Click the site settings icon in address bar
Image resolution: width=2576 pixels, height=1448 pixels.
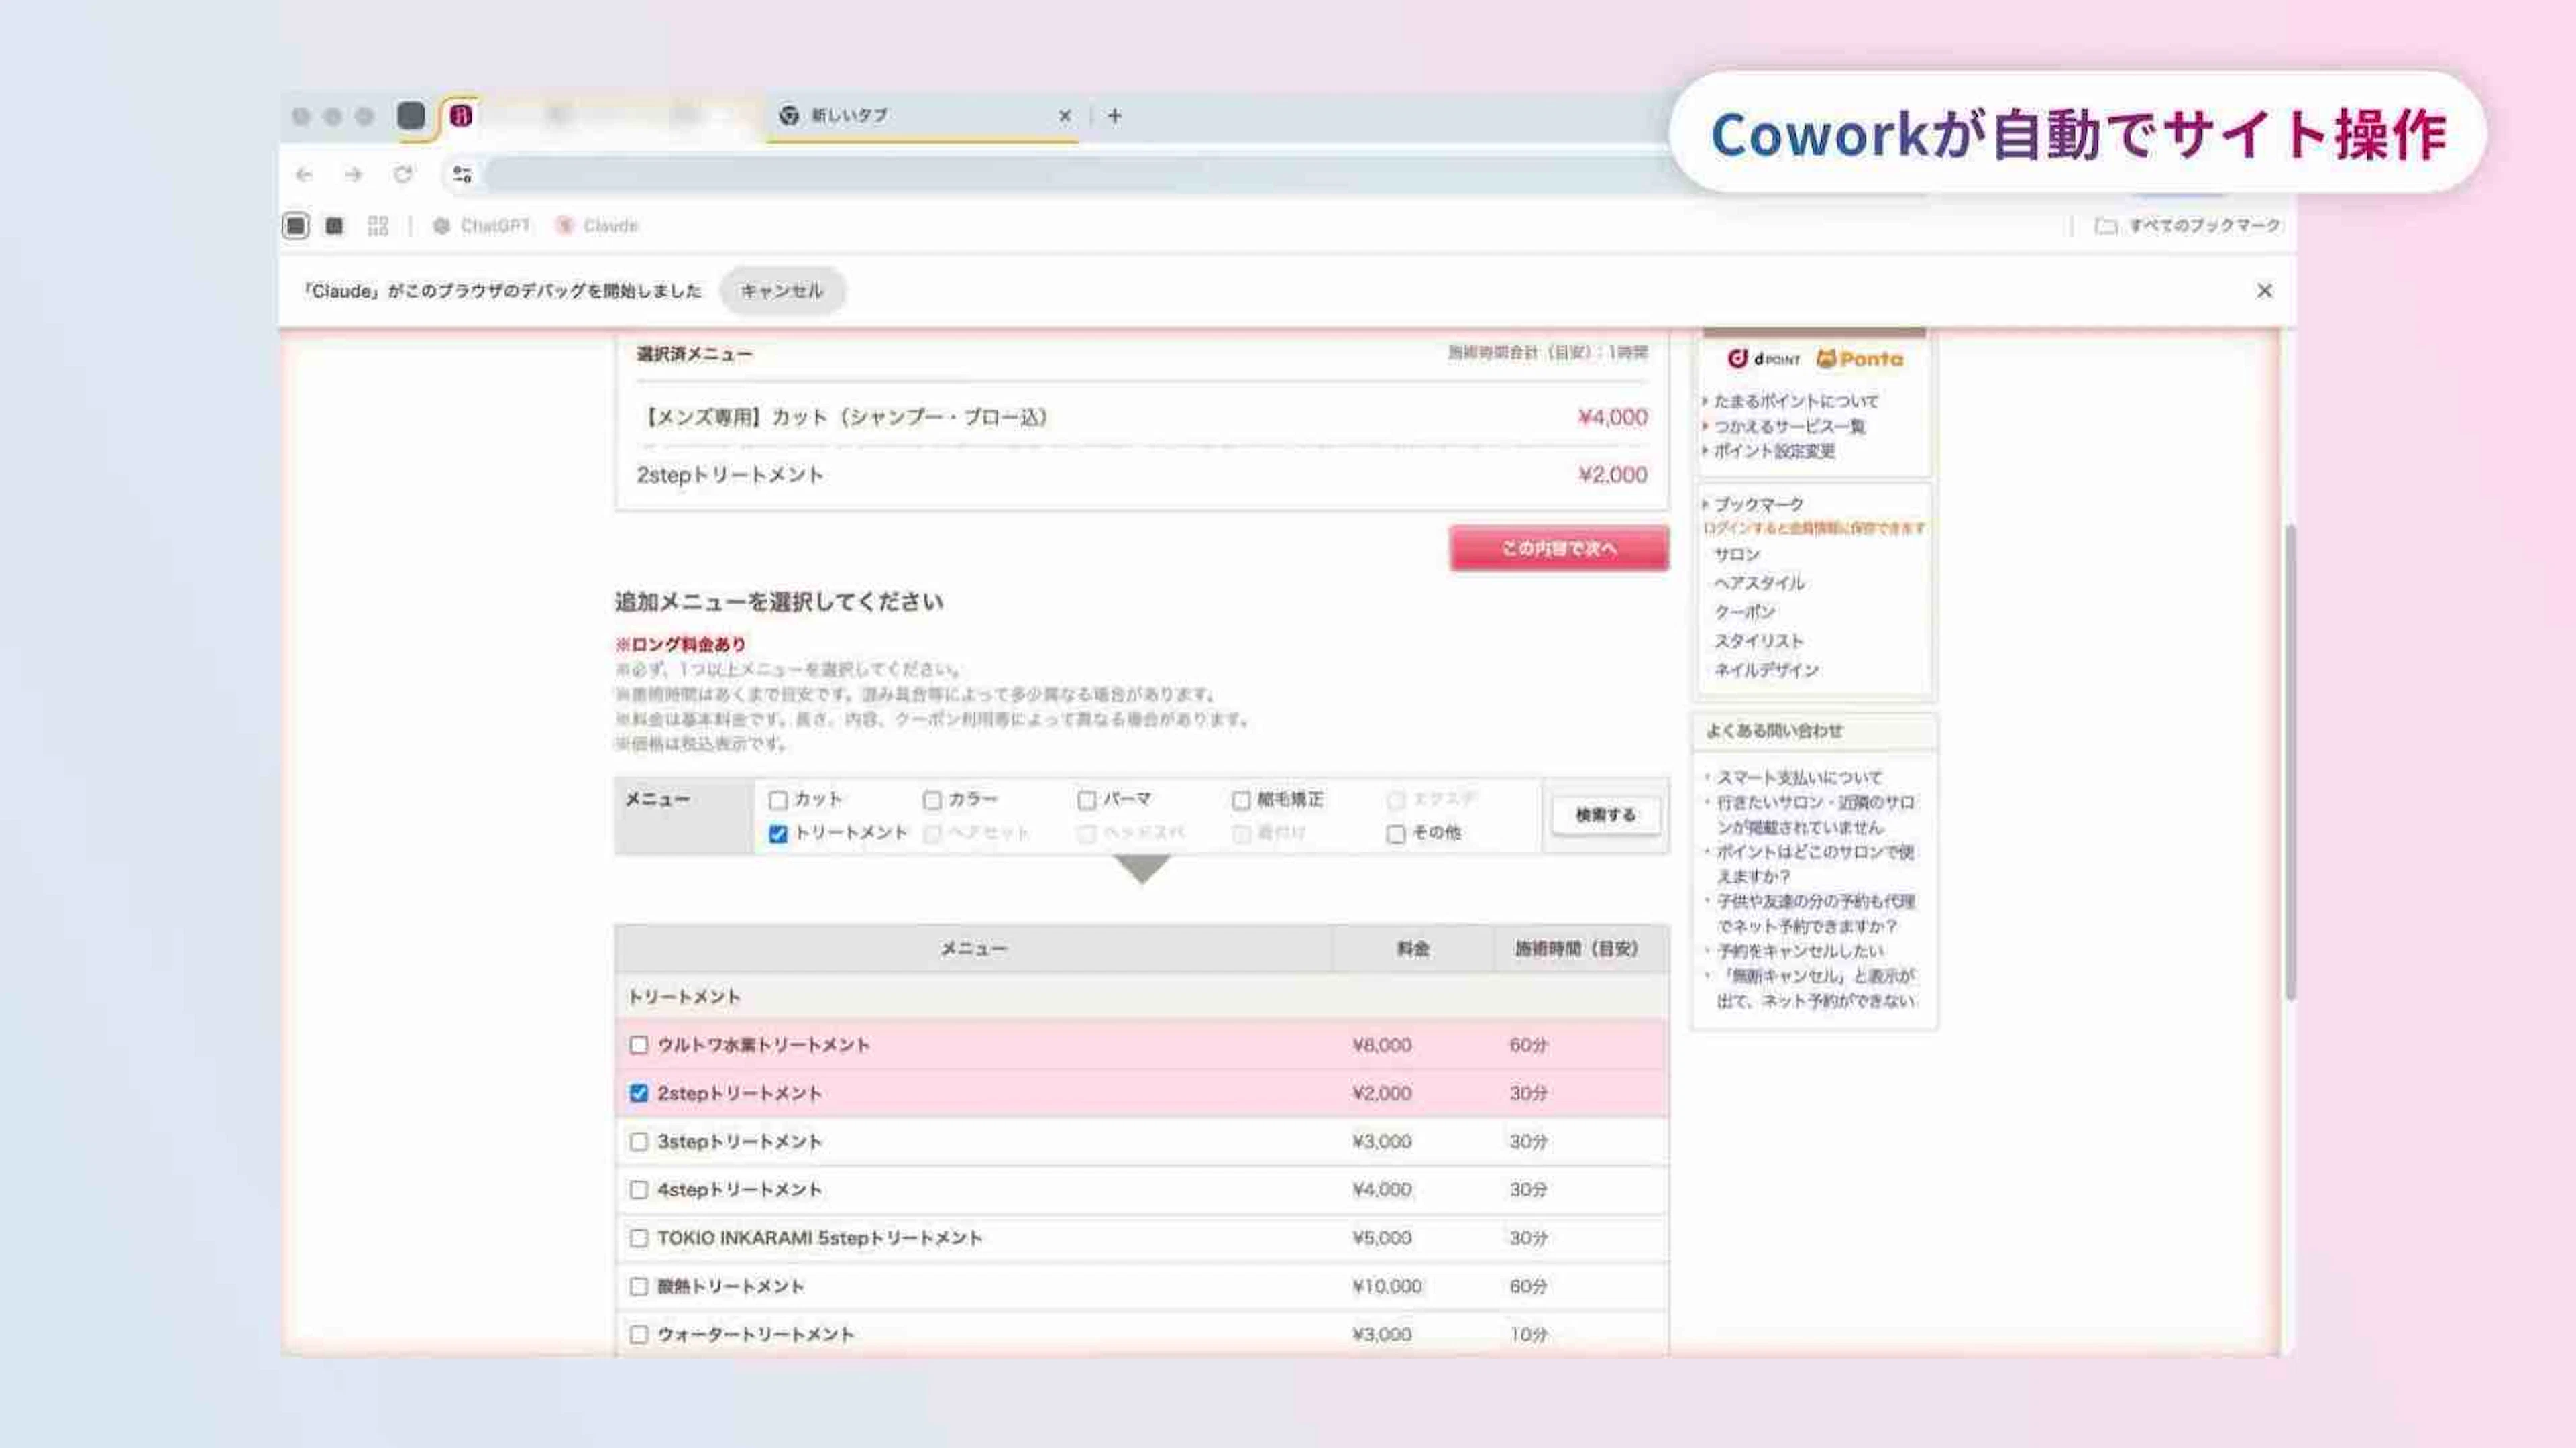click(462, 175)
